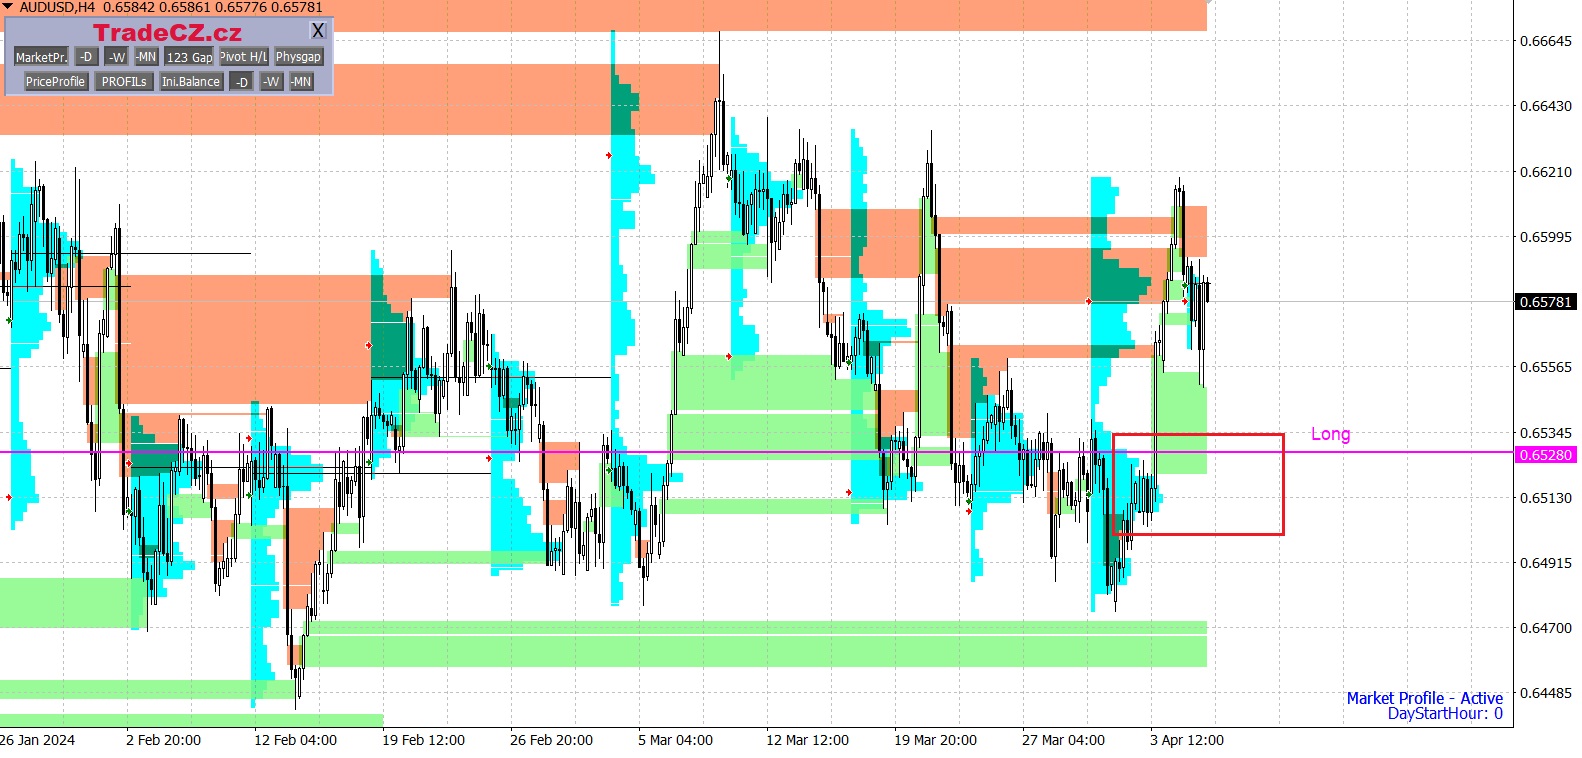Toggle the -W button beside MarketPr.

[x=117, y=57]
